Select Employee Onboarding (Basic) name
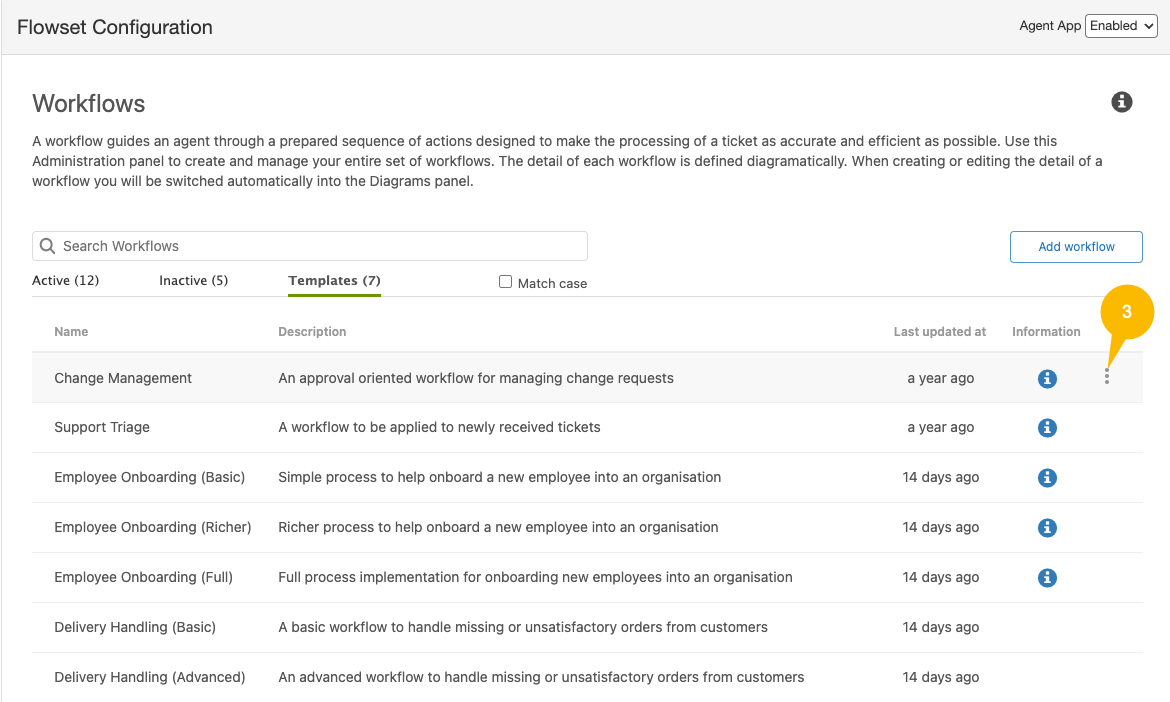The height and width of the screenshot is (702, 1170). (x=149, y=477)
